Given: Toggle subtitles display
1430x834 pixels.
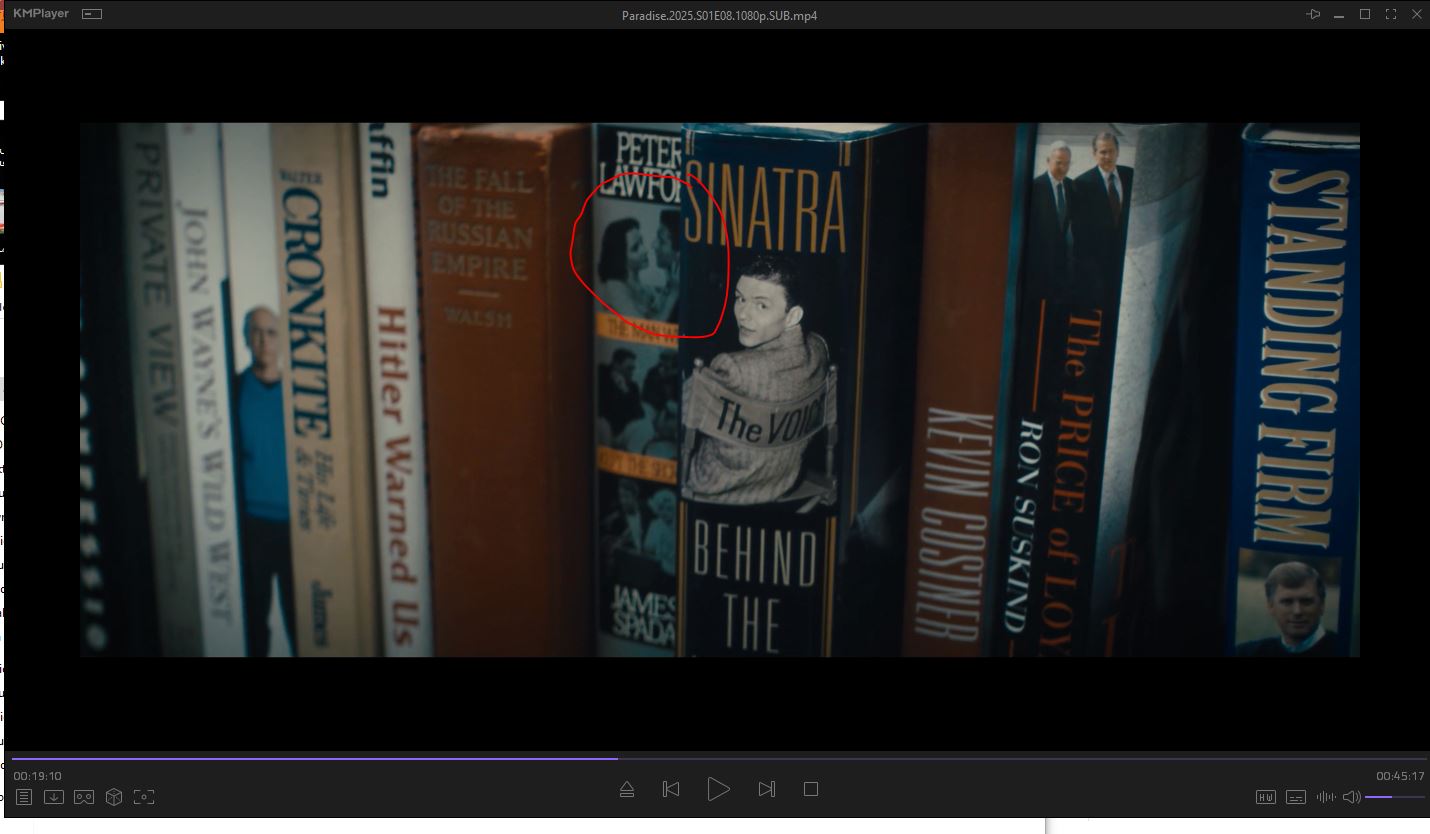Looking at the screenshot, I should point(1296,797).
